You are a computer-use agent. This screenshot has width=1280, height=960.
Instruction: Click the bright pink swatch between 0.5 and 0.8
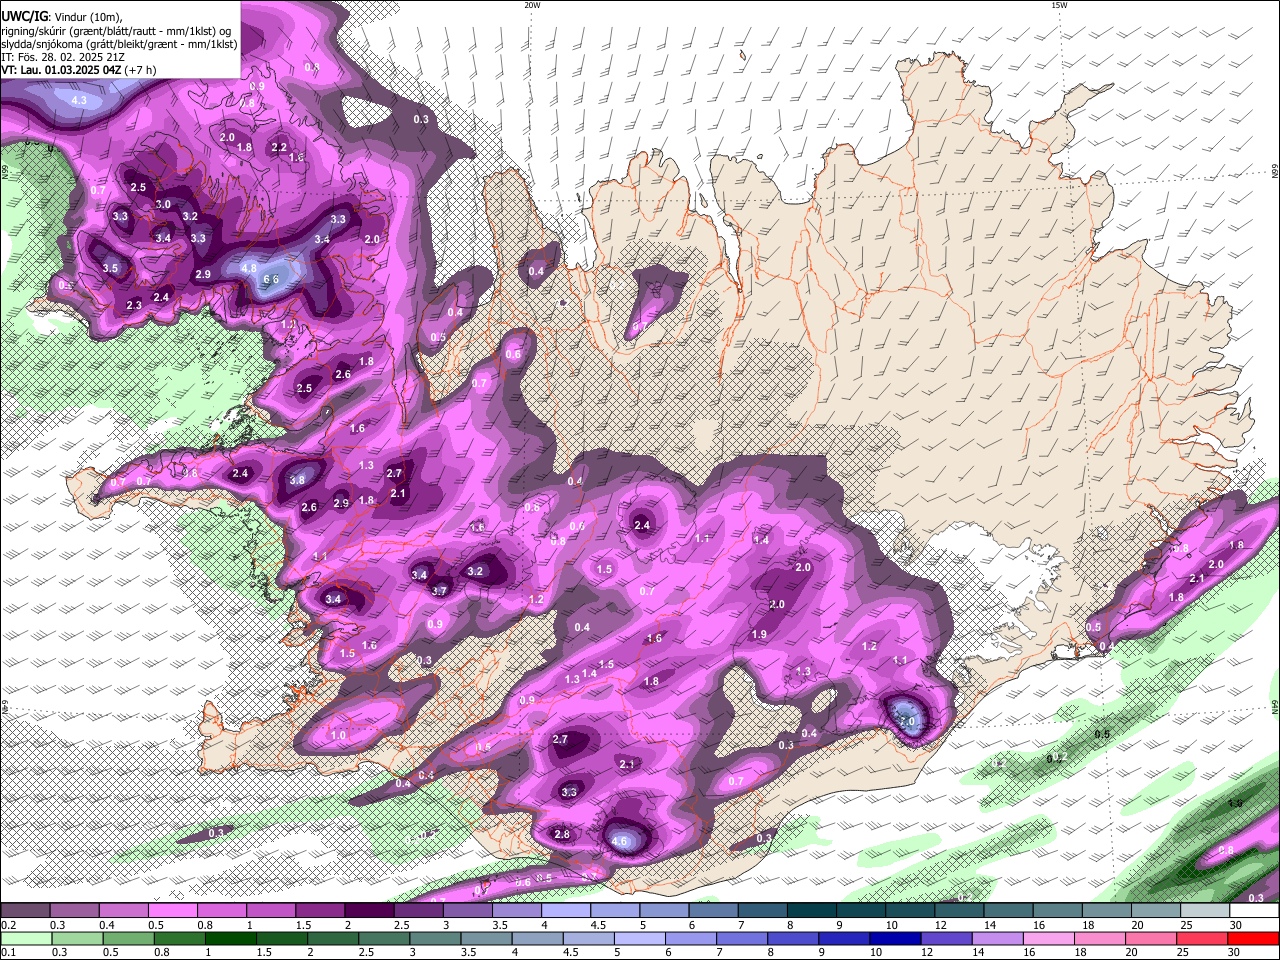[173, 910]
